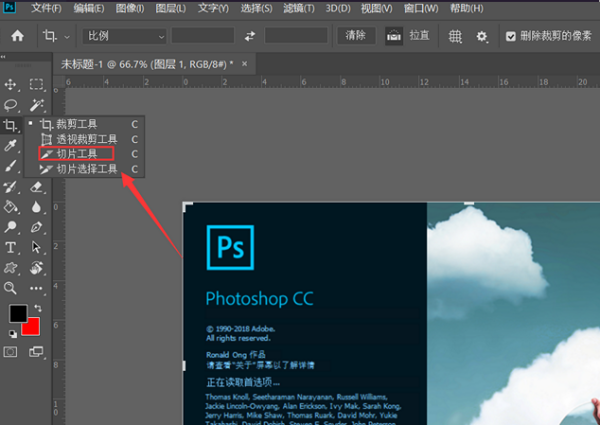
Task: Choose 切片工具 from the flyout
Action: [x=85, y=154]
